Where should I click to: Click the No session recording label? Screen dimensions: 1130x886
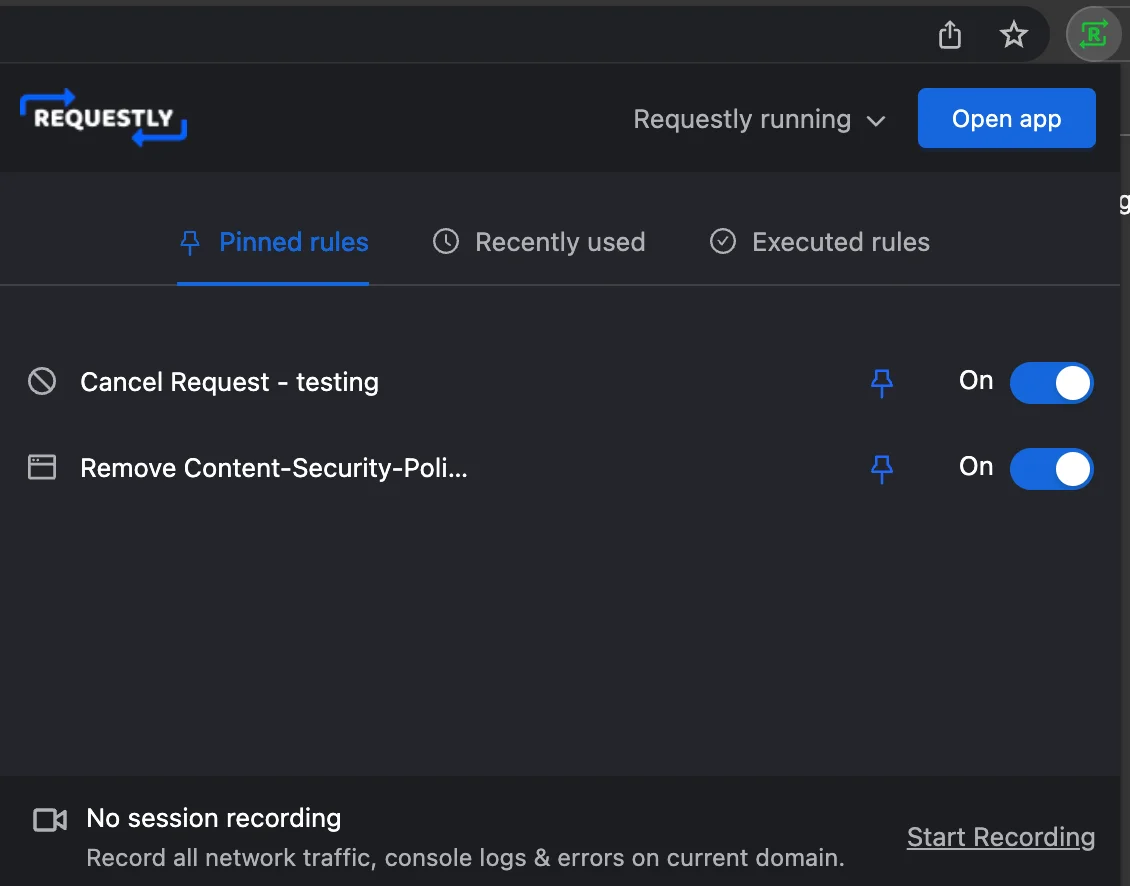pos(213,818)
